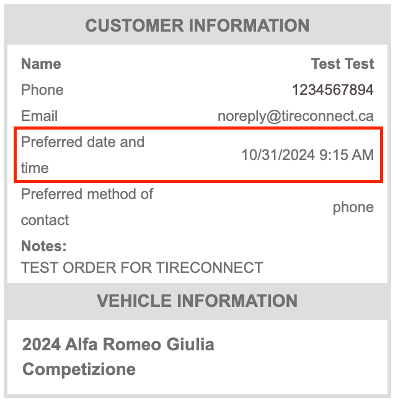
Task: Click the 9:15 AM time portion
Action: pyautogui.click(x=346, y=155)
